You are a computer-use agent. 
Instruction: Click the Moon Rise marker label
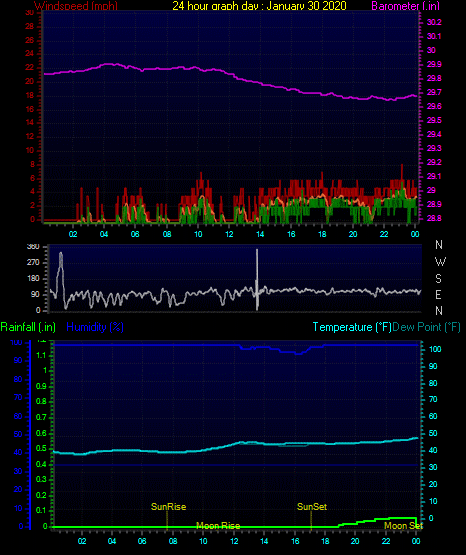pos(218,526)
